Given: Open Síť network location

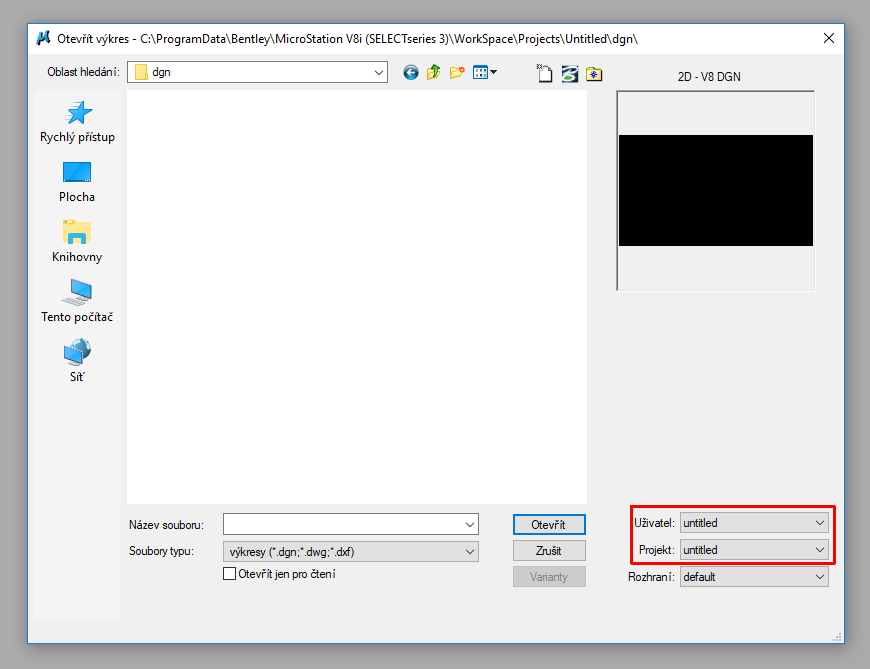Looking at the screenshot, I should point(77,362).
